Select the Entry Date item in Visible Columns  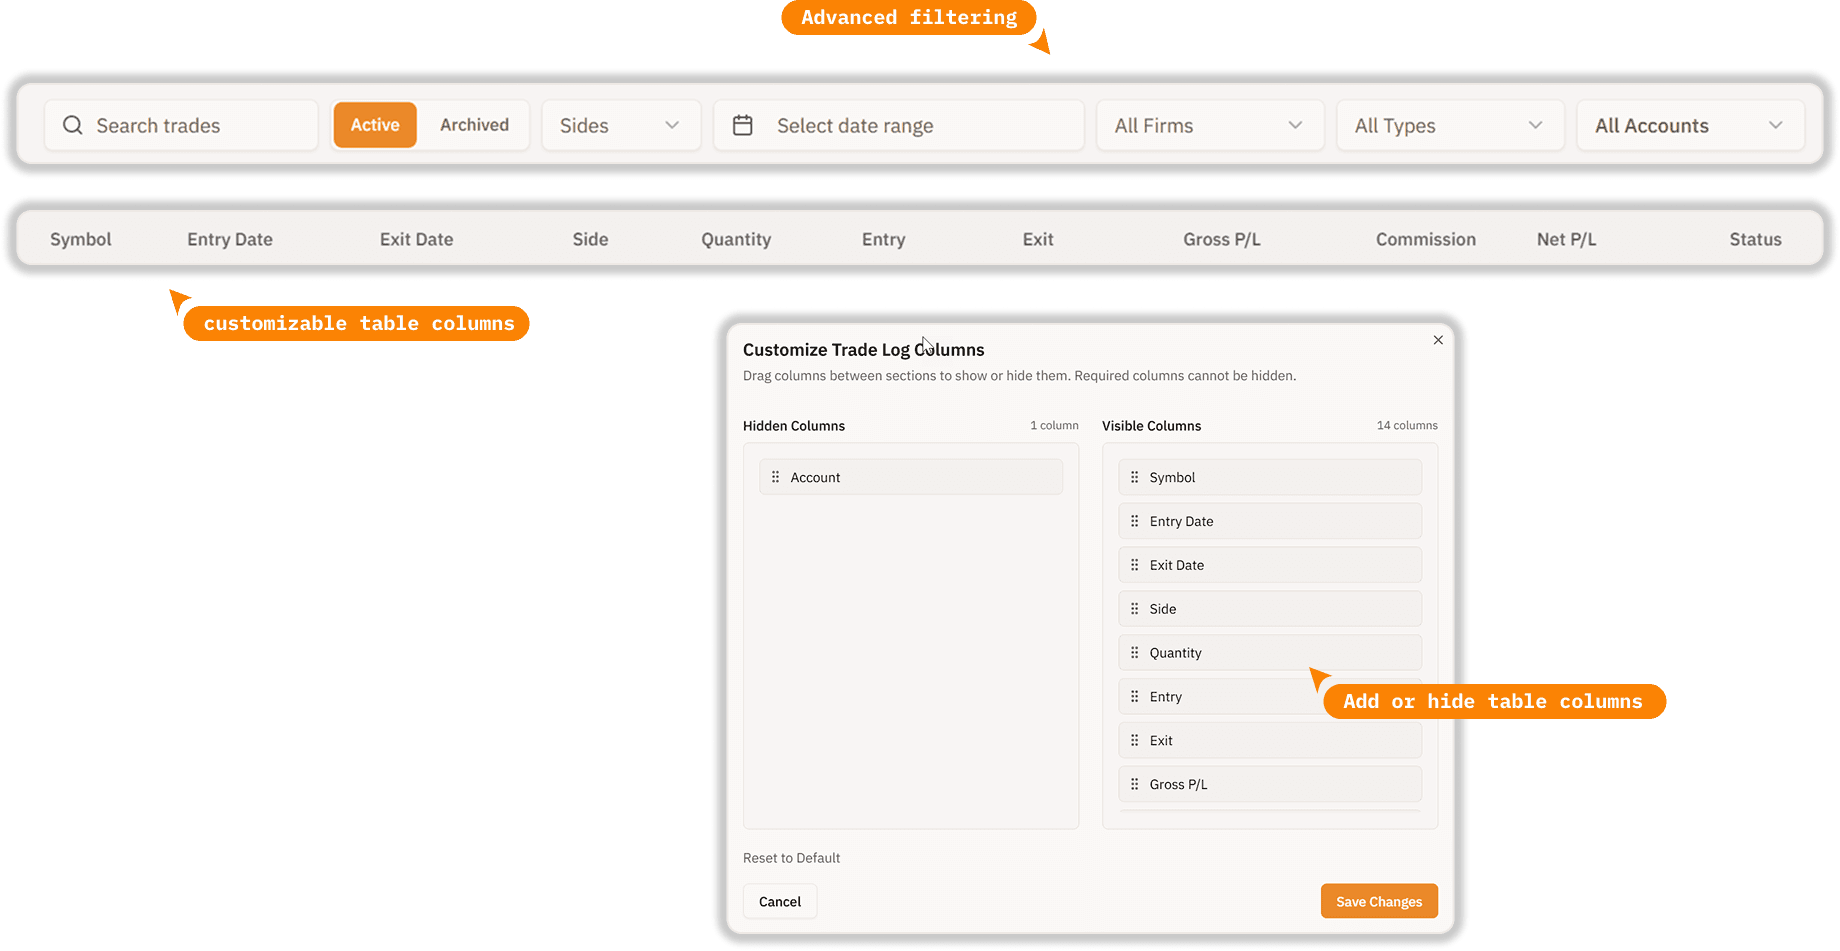(x=1270, y=521)
